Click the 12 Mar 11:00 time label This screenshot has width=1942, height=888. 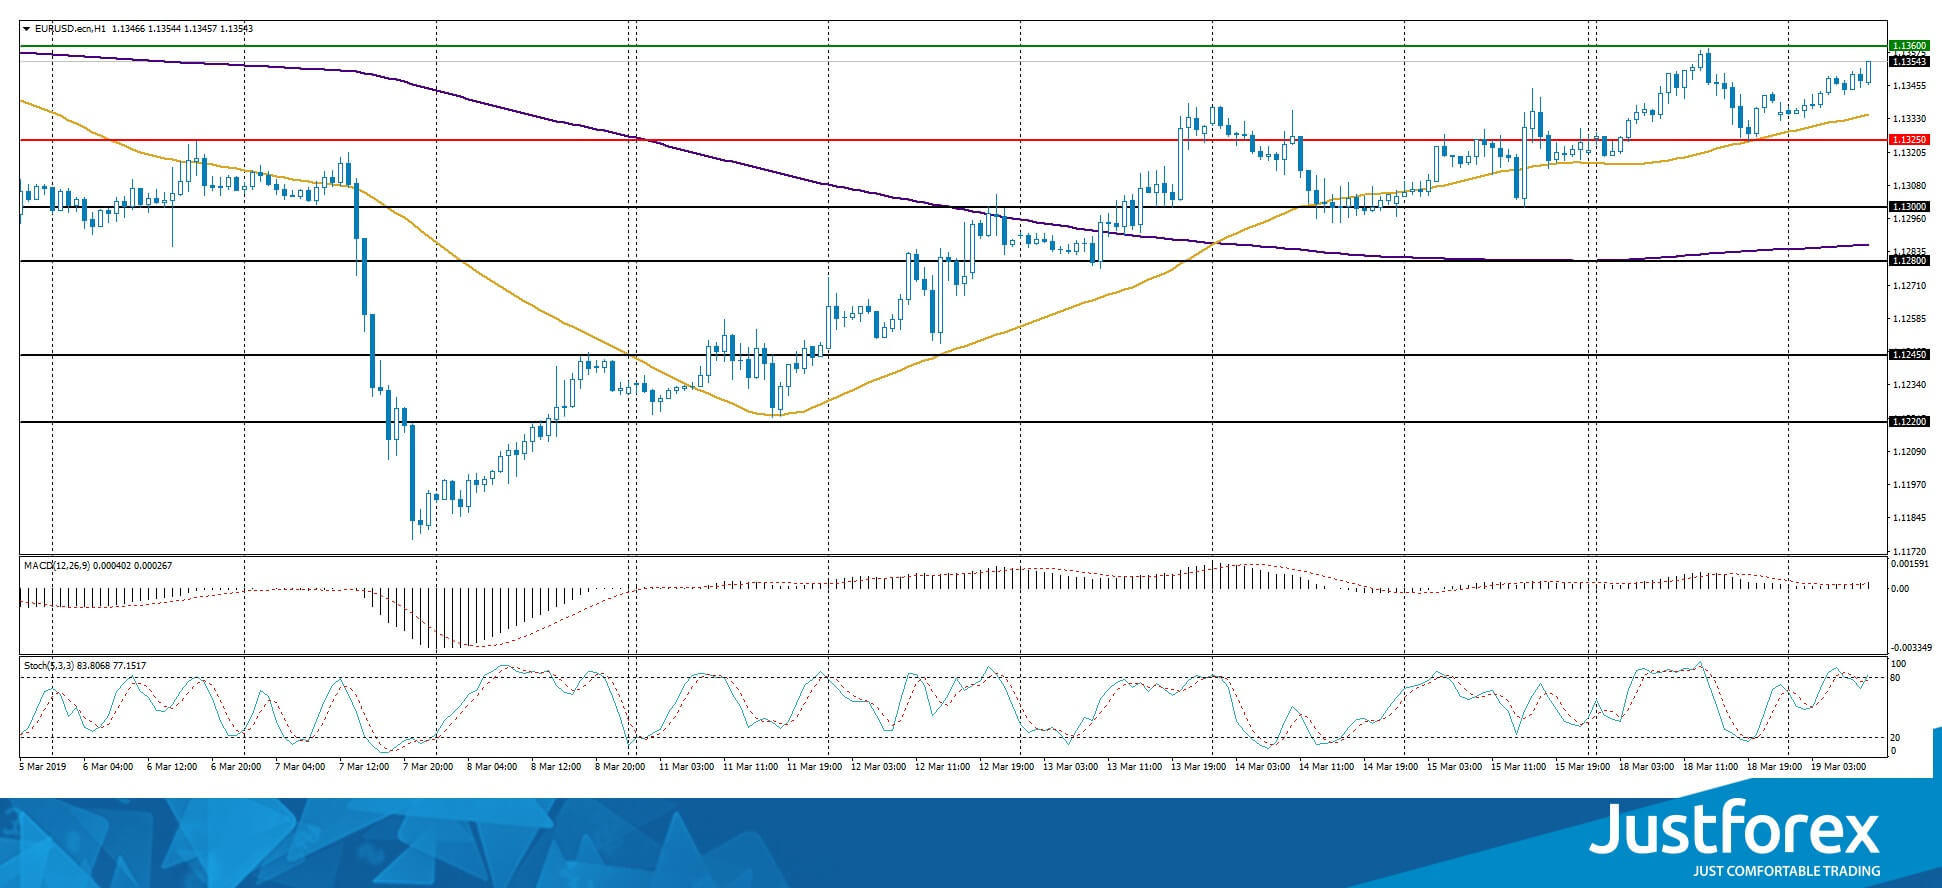pyautogui.click(x=943, y=767)
